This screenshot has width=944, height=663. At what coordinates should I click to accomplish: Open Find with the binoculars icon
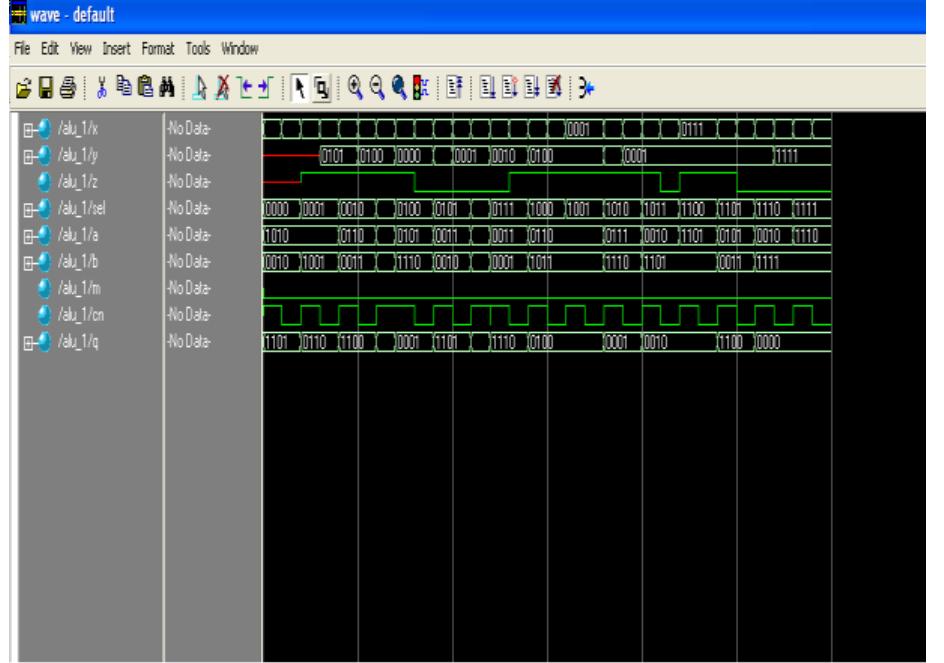tap(167, 88)
